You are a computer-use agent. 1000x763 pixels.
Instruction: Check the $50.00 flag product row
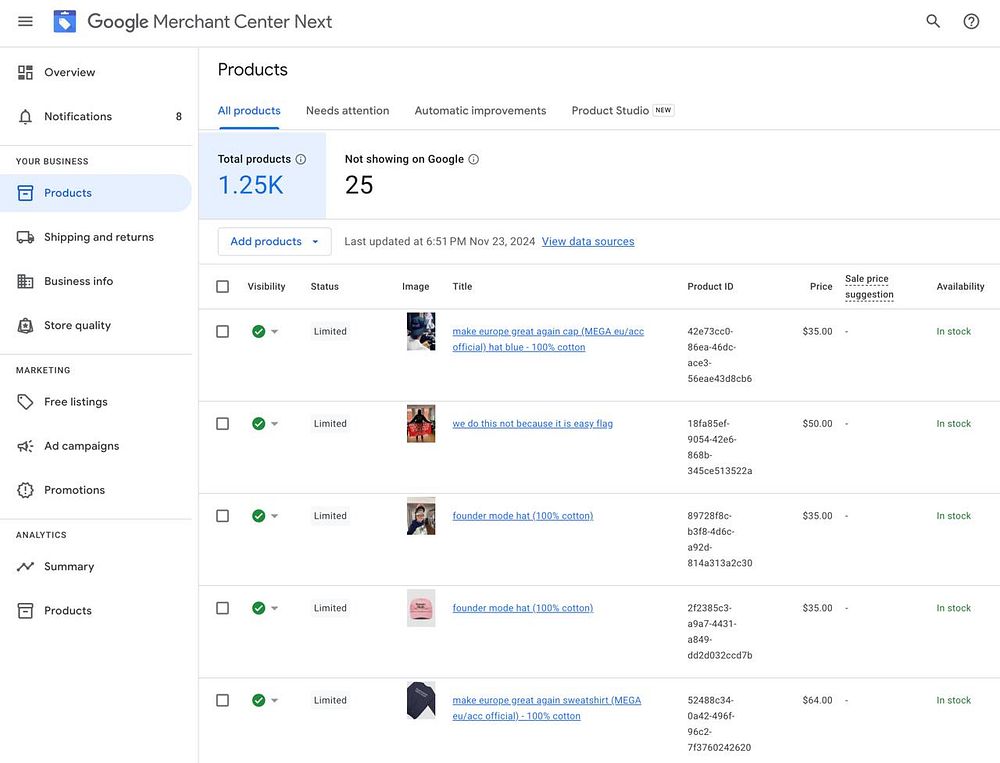pos(222,424)
